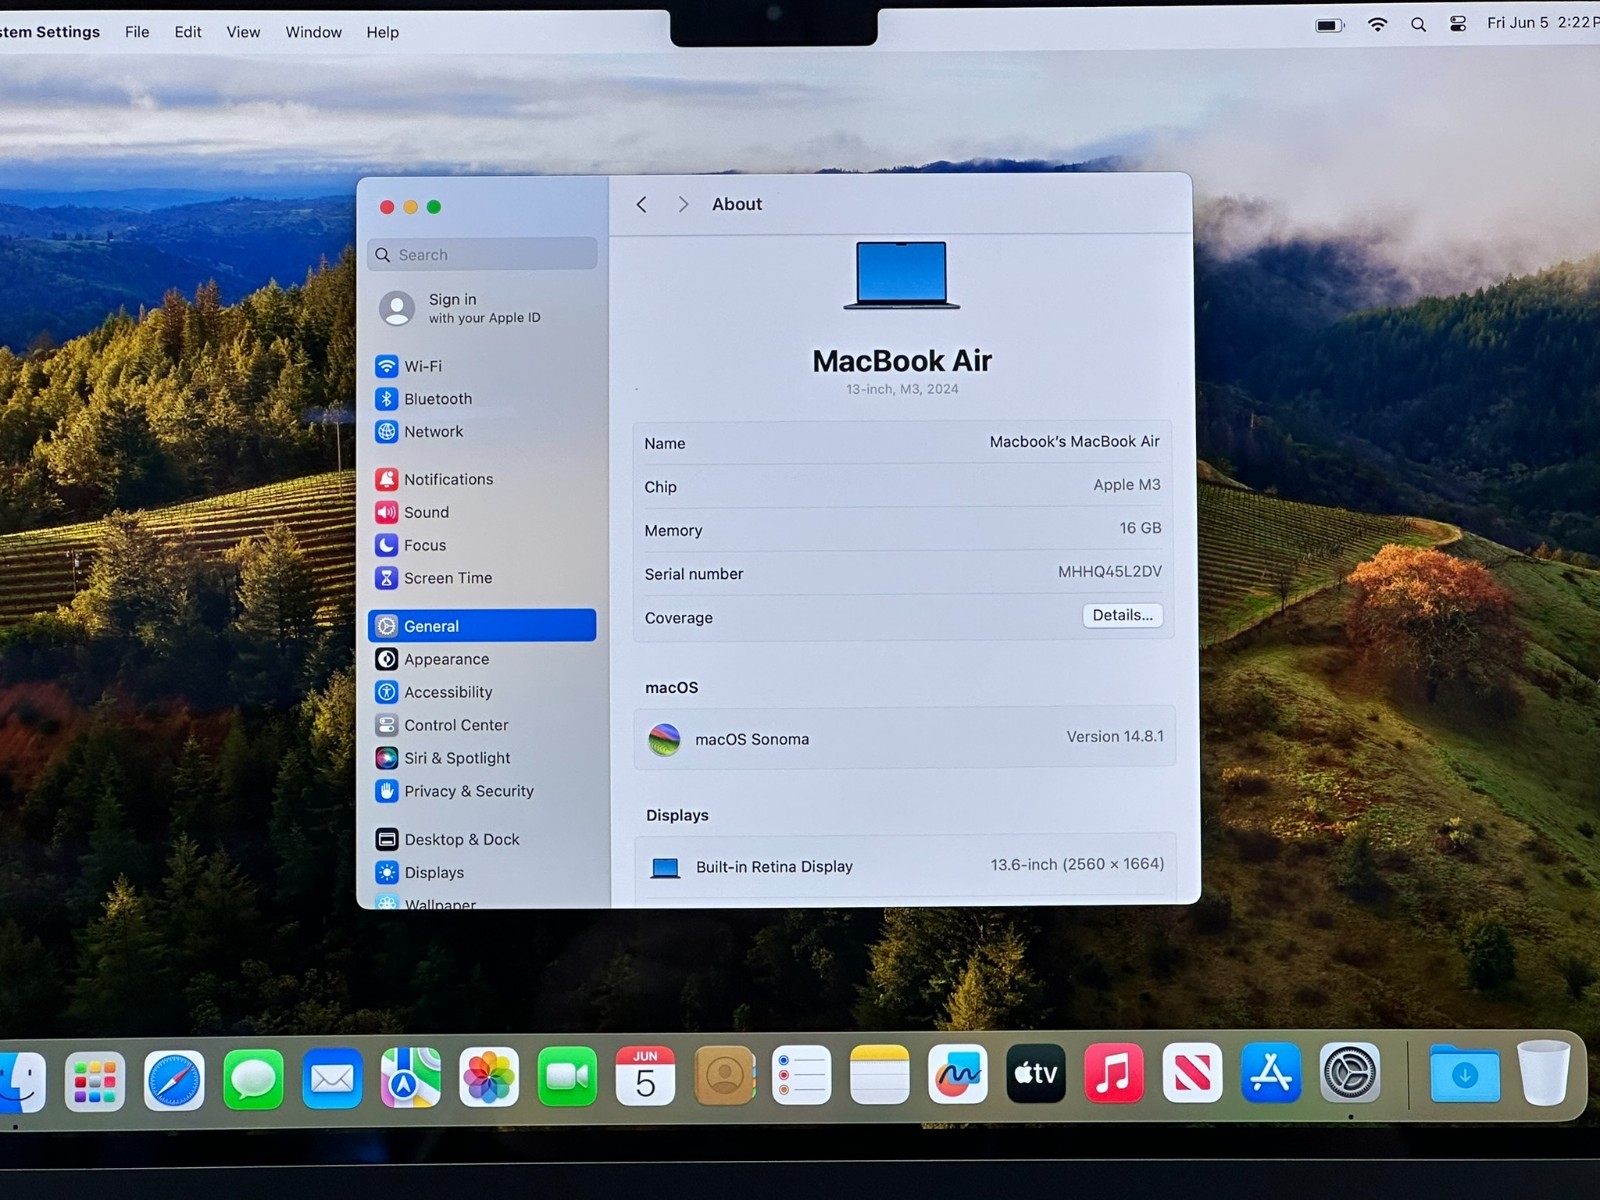1600x1200 pixels.
Task: Click the Coverage Details button
Action: pyautogui.click(x=1122, y=616)
